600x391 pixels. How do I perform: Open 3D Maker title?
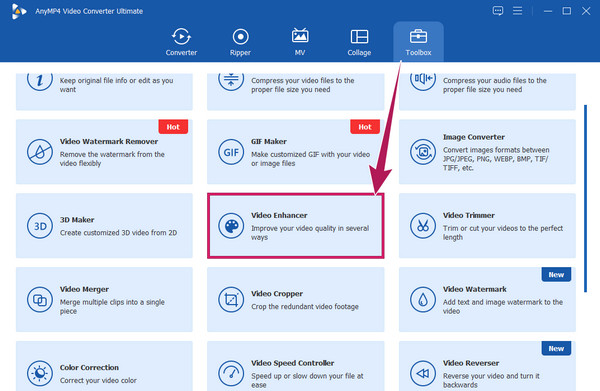tap(77, 220)
